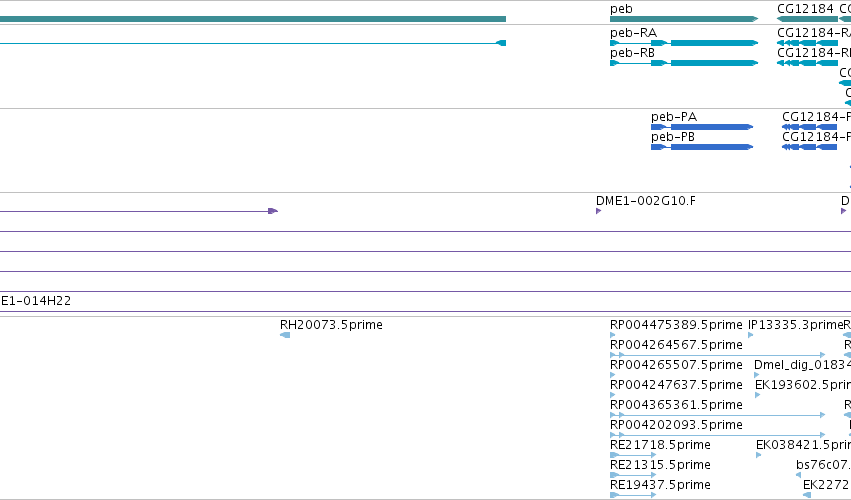Open the peb-RB transcript label
Viewport: 851px width, 500px height.
(632, 53)
